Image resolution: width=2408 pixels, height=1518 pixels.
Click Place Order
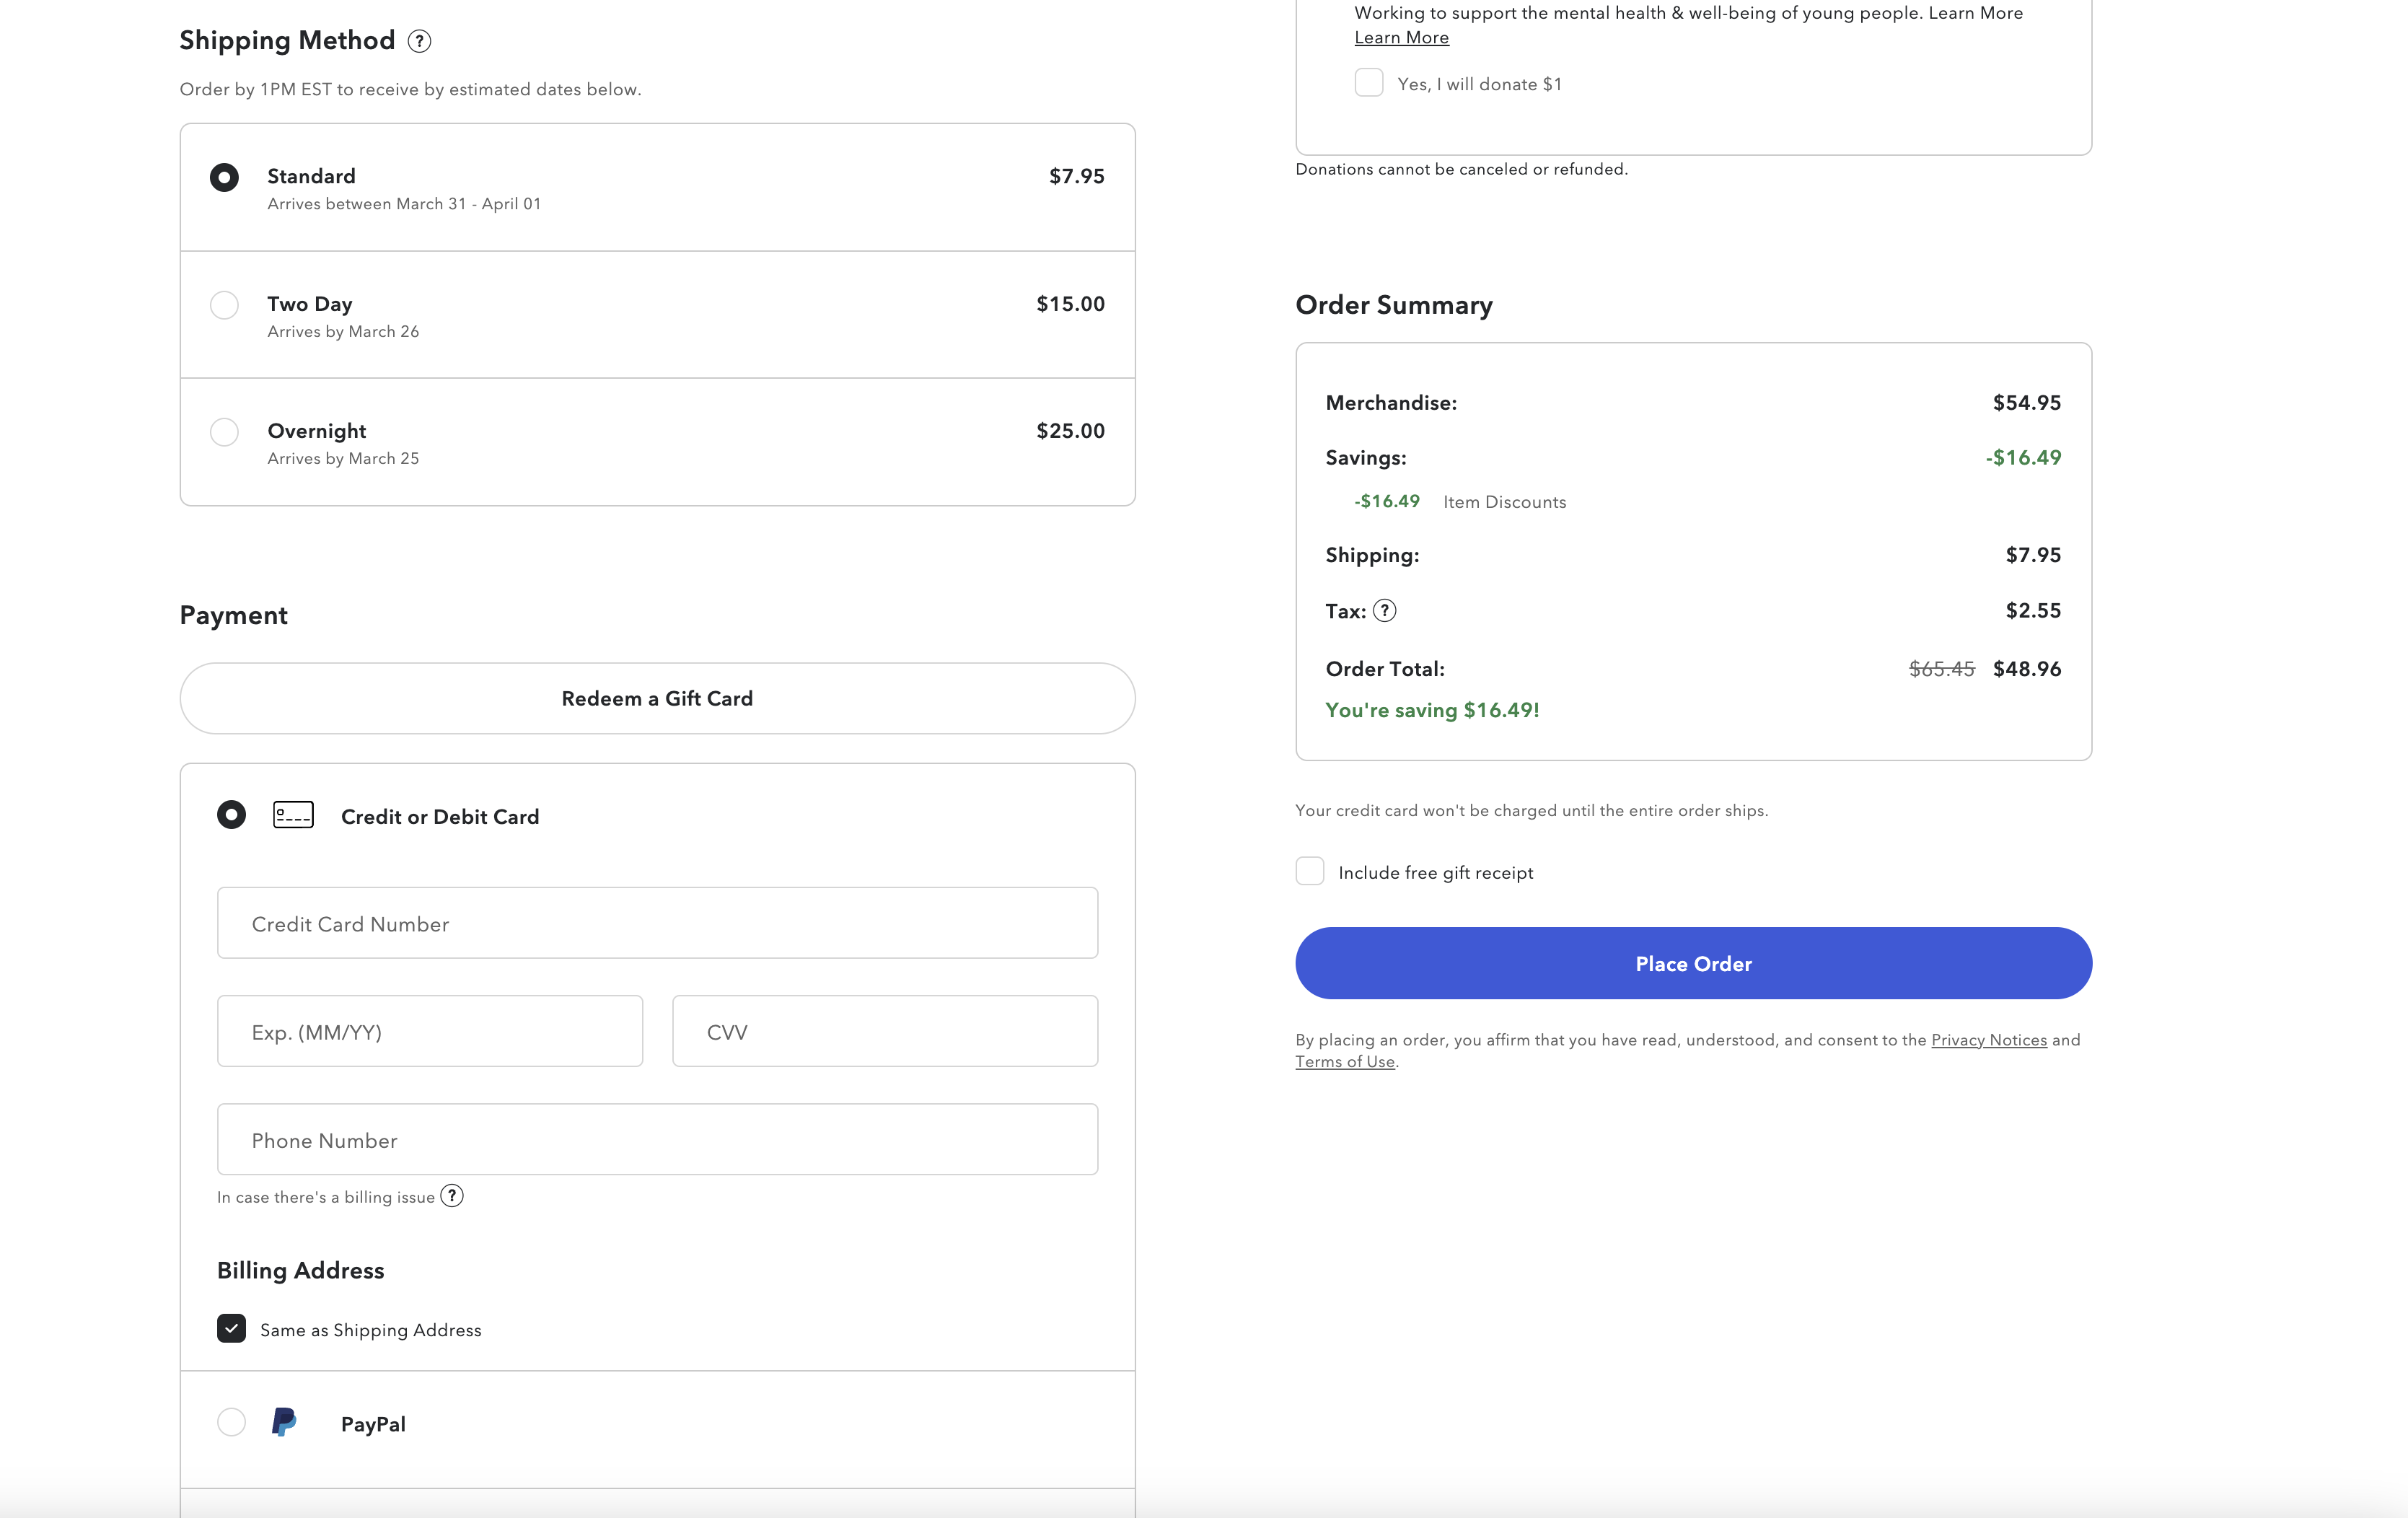[x=1692, y=963]
